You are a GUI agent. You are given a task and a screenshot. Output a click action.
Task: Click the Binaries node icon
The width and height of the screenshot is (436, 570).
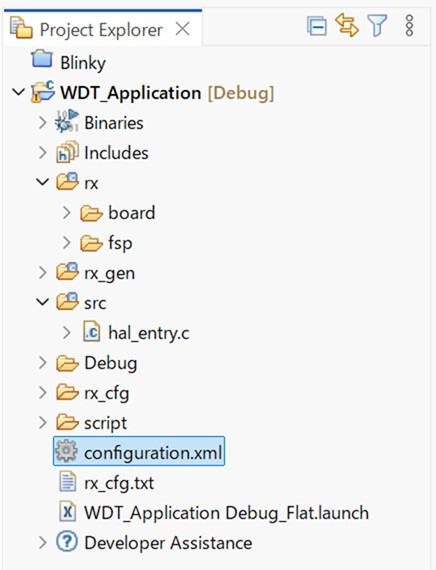point(67,121)
